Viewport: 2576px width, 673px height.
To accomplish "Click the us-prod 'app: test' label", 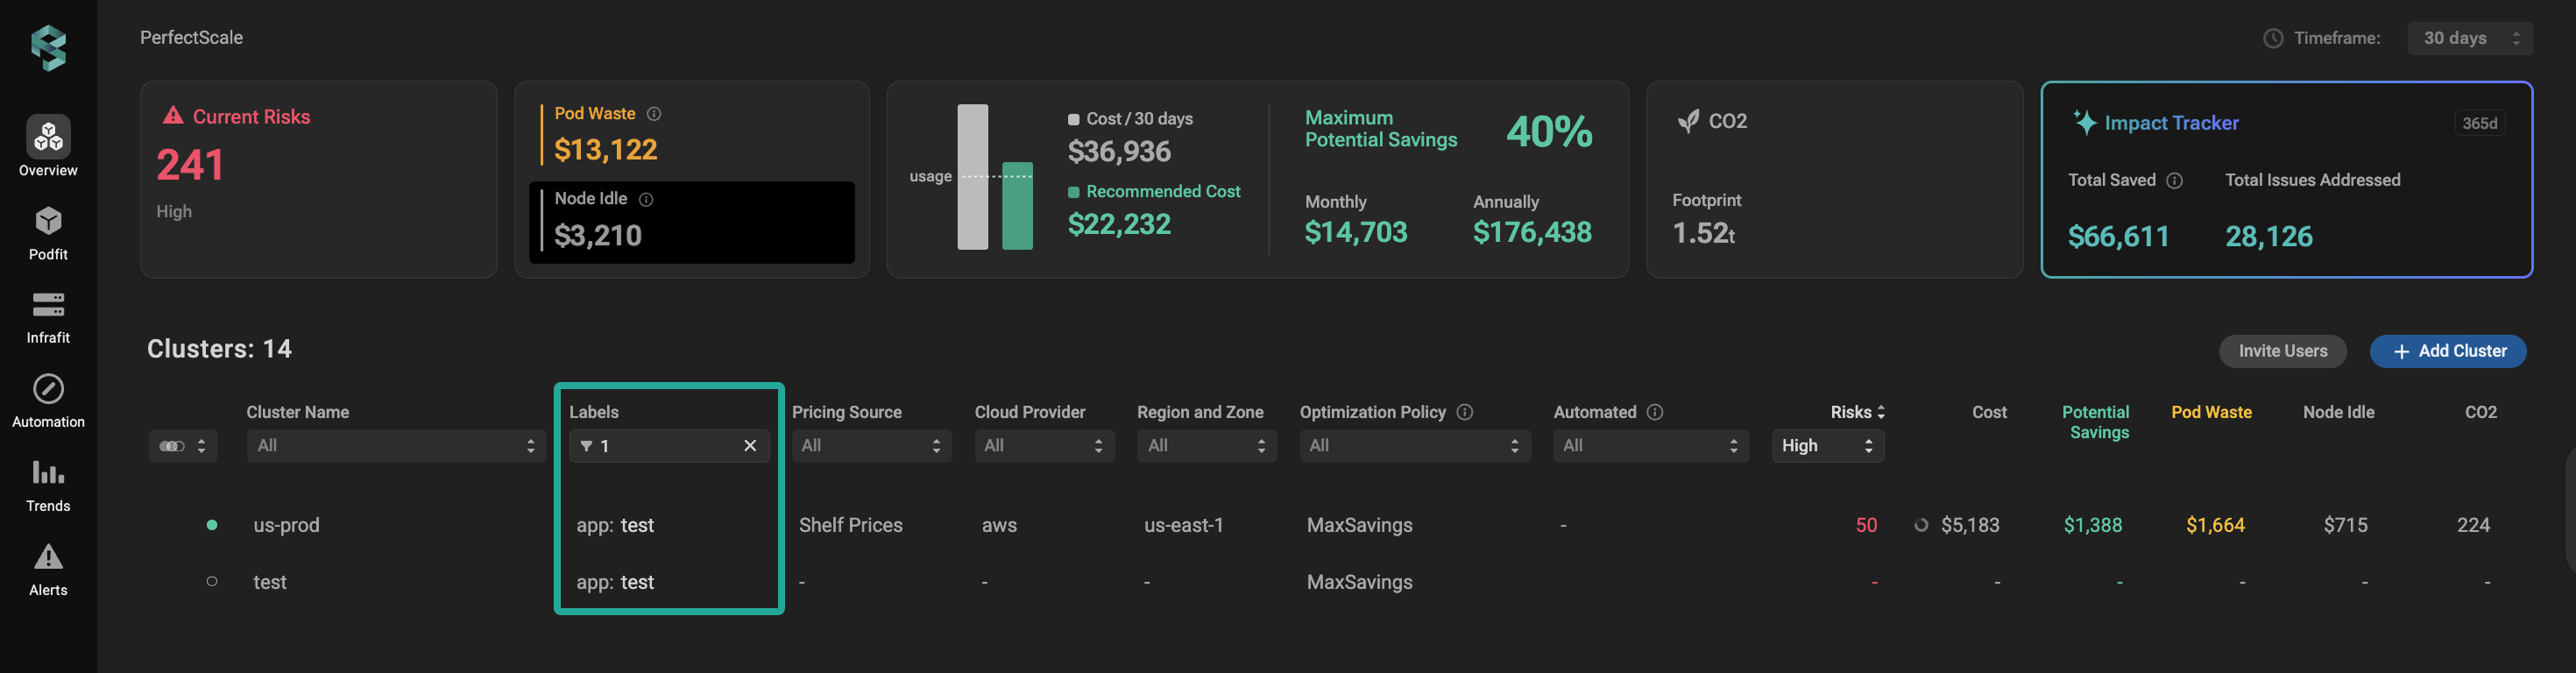I will (615, 525).
